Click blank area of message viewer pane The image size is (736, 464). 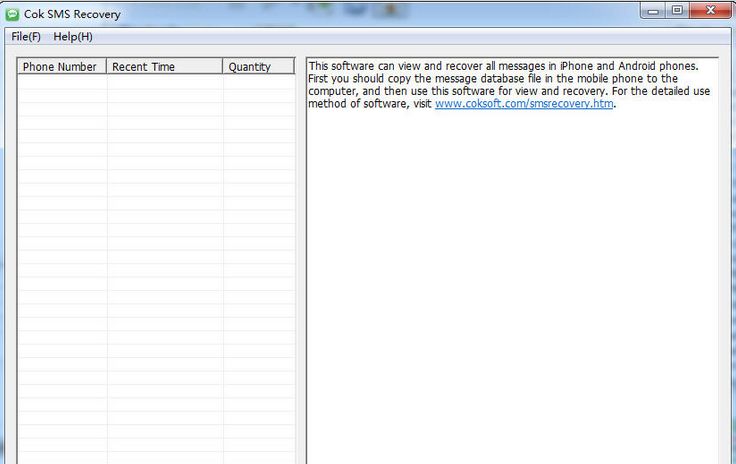point(512,300)
